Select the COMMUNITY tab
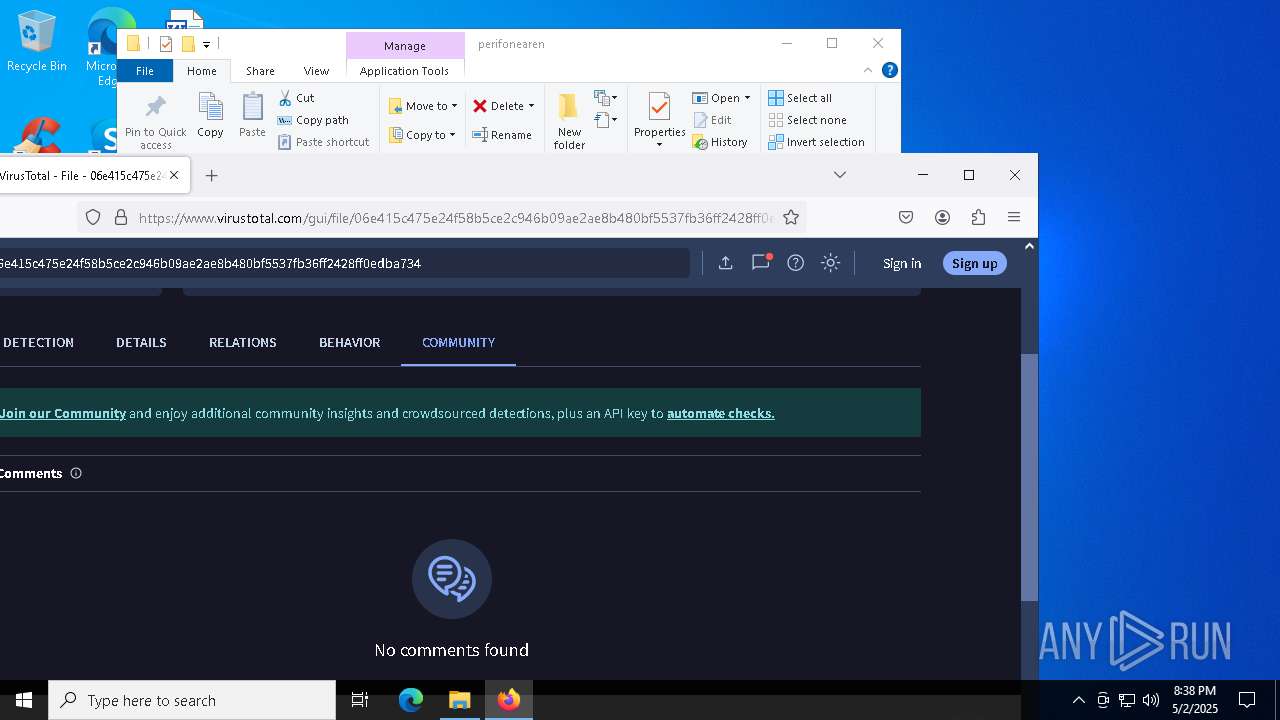The height and width of the screenshot is (720, 1280). coord(459,343)
